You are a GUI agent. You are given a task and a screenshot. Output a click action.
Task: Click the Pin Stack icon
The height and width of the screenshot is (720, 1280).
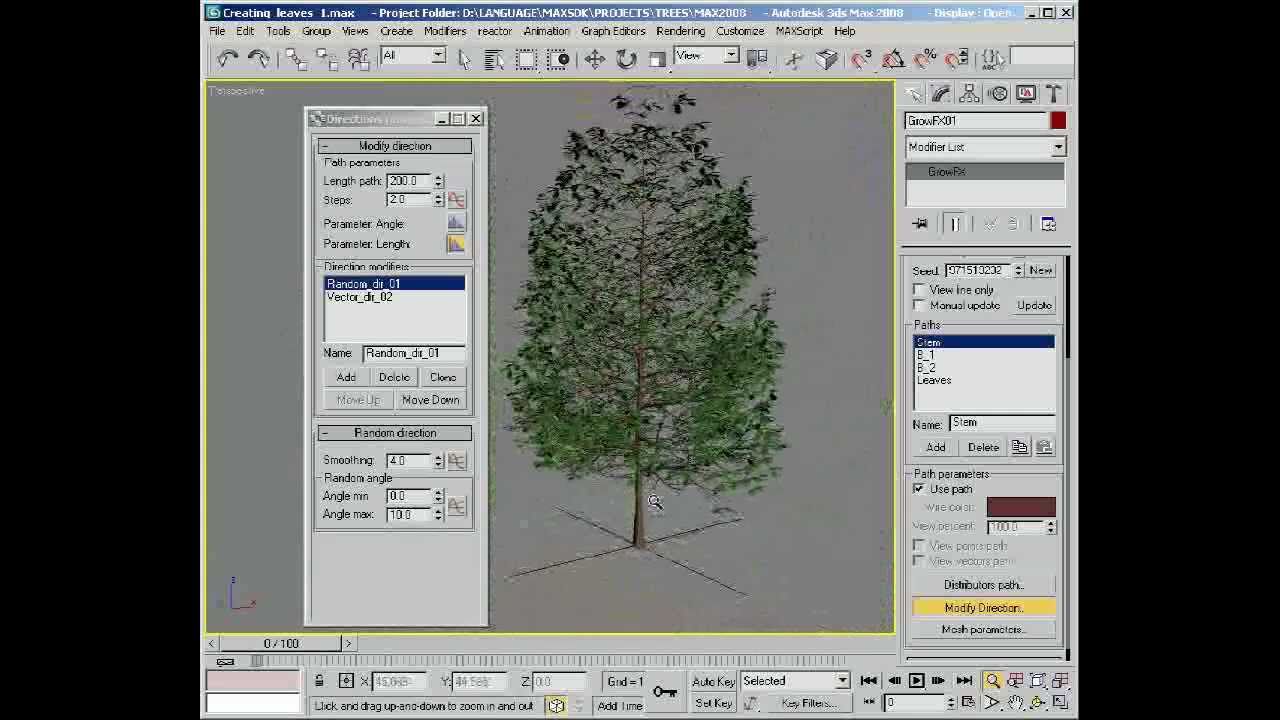(920, 224)
